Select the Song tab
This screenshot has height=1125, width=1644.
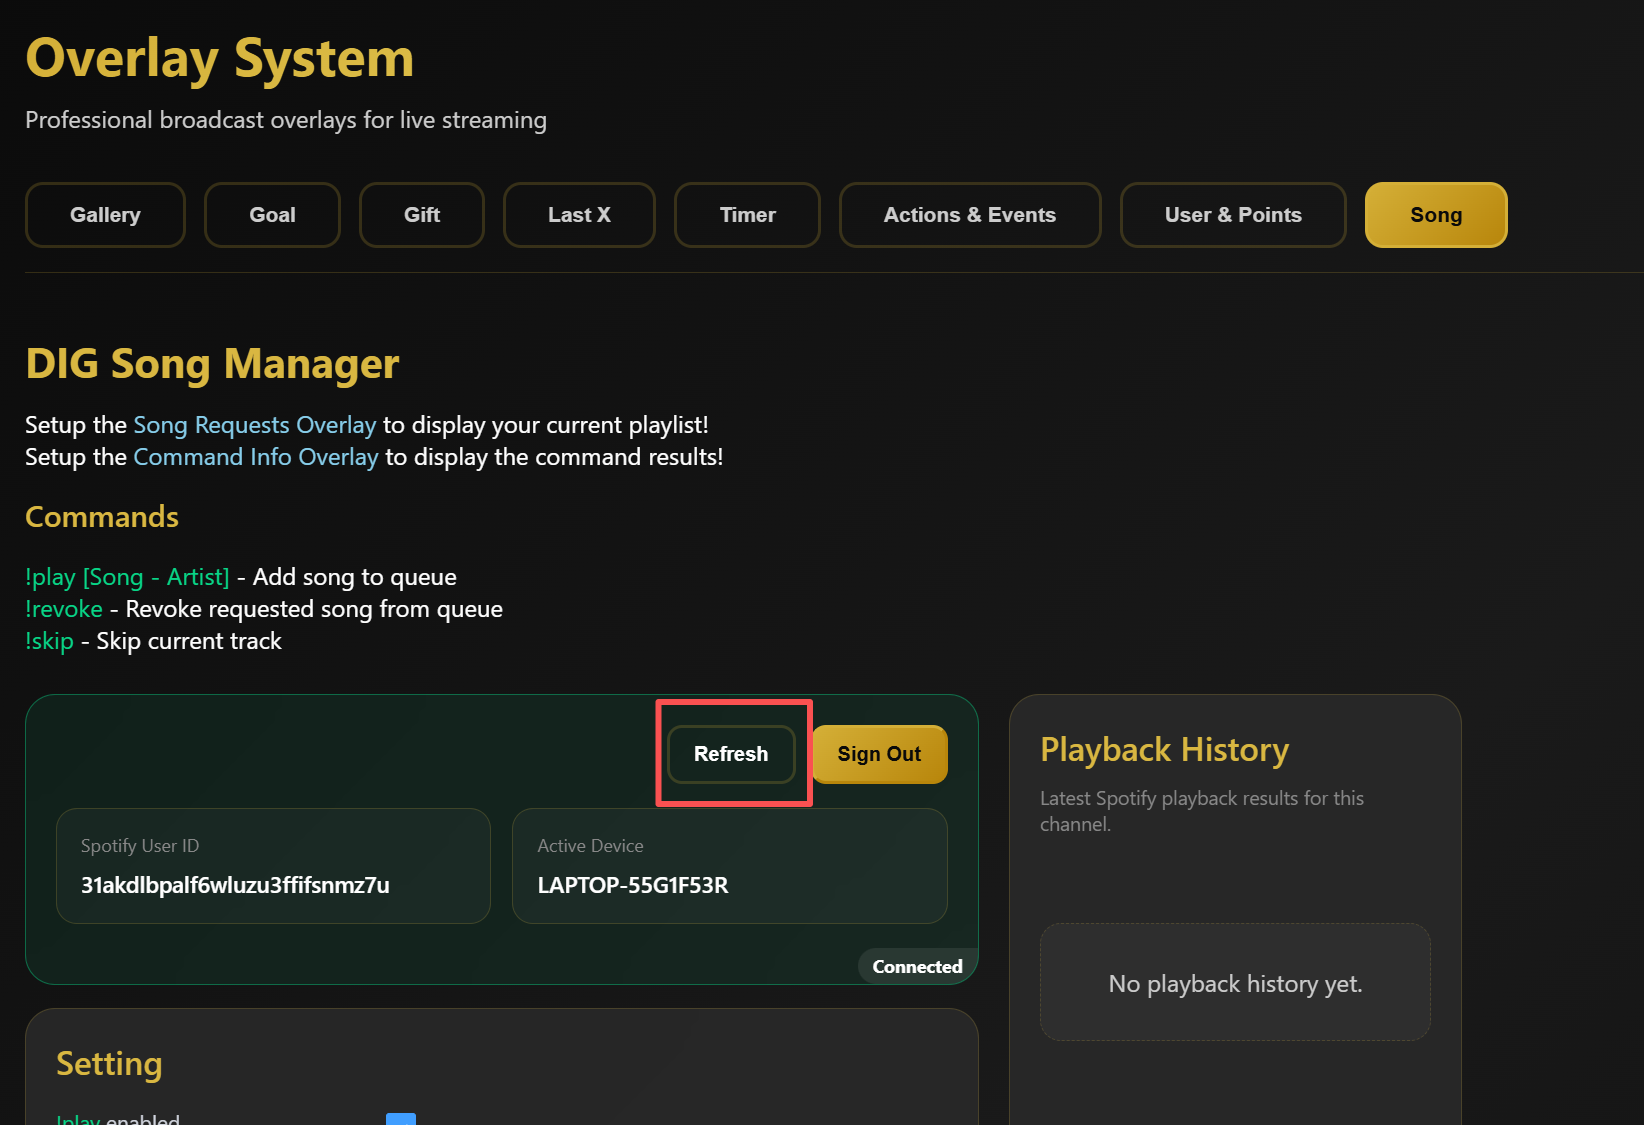click(1436, 215)
